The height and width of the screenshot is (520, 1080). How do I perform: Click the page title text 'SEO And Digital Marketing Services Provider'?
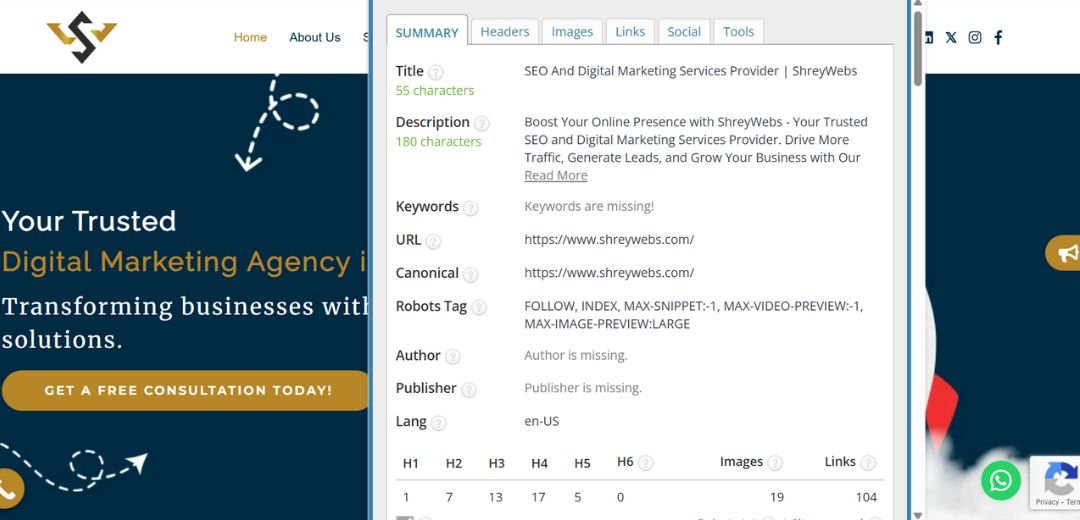652,71
